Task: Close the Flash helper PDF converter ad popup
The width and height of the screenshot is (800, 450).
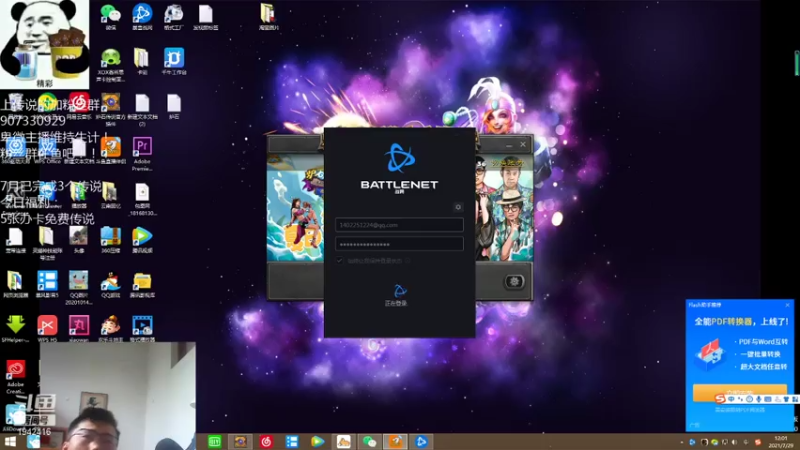Action: click(x=787, y=305)
